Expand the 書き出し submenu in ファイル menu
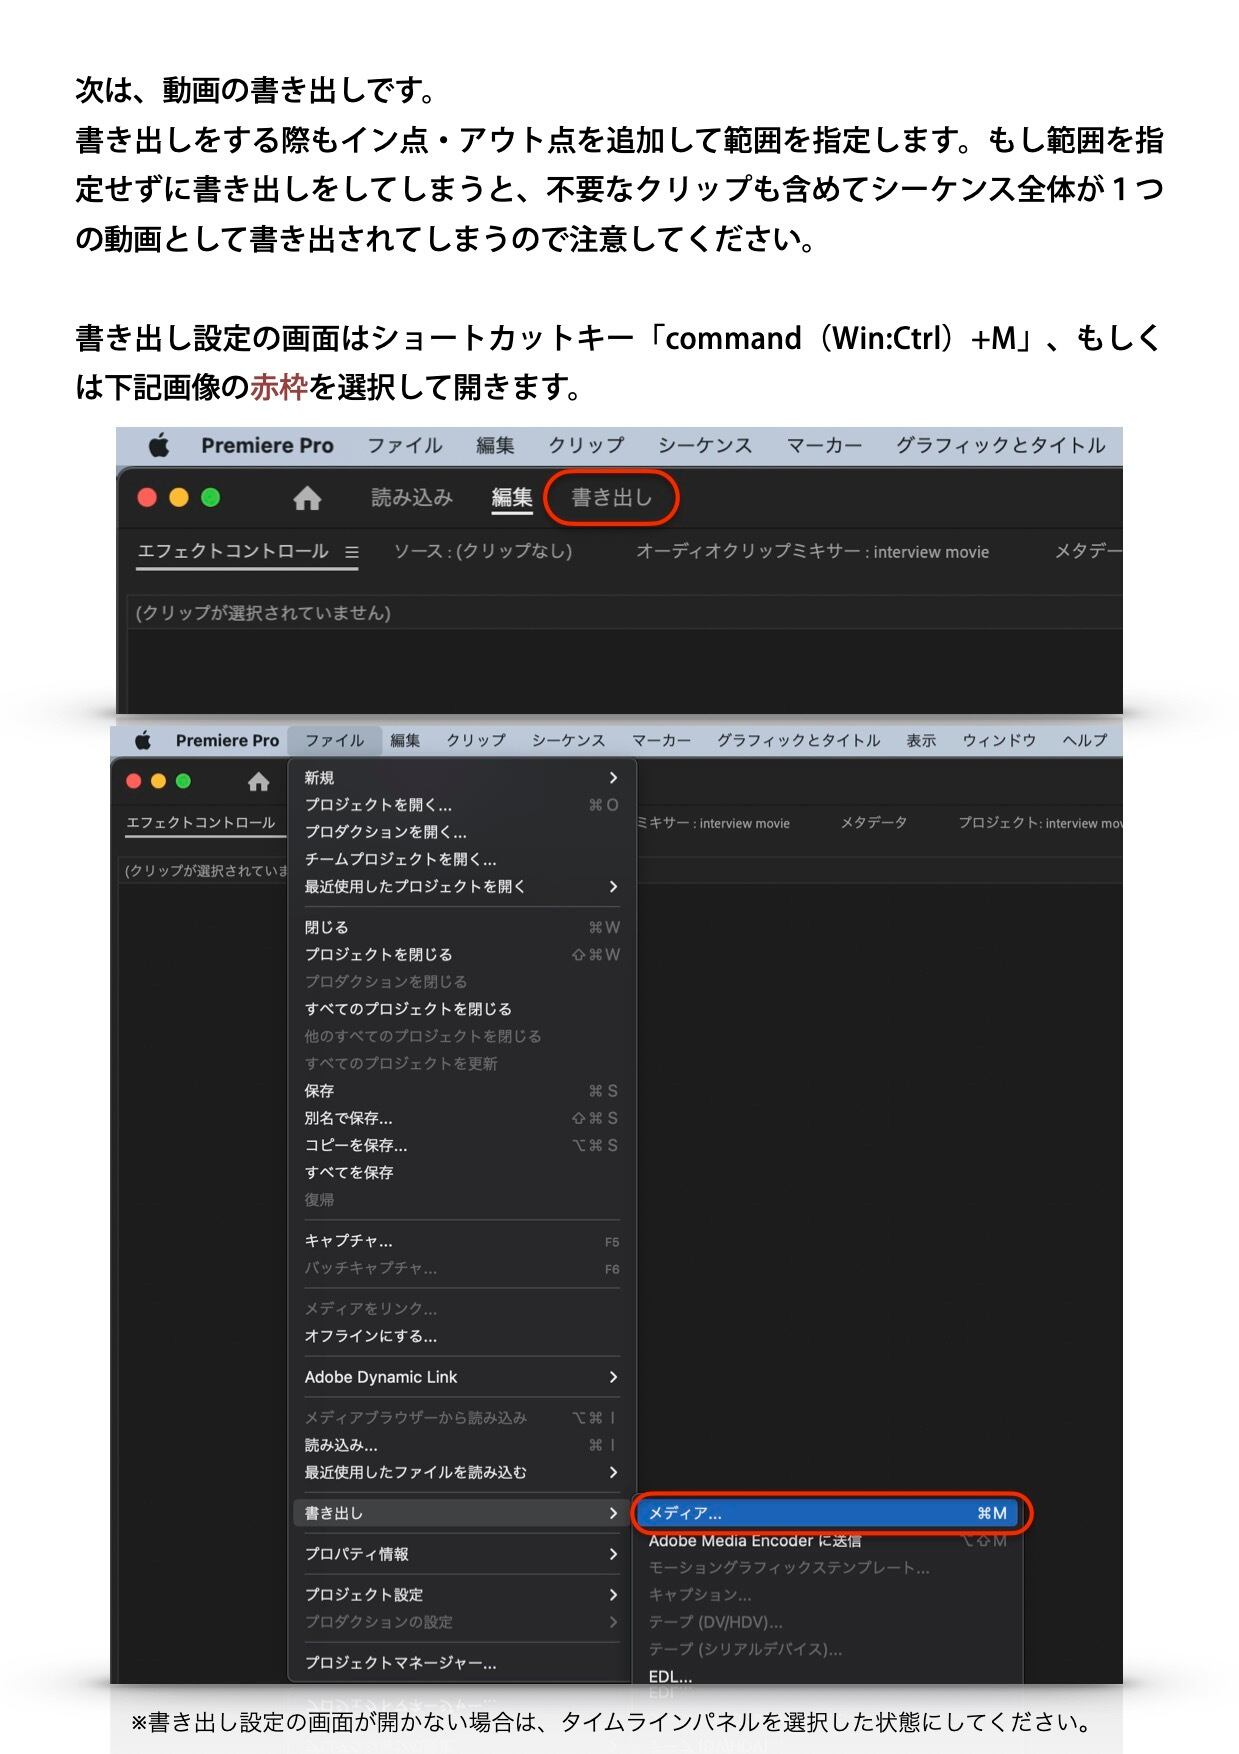Screen dimensions: 1239x1754 pos(462,1513)
